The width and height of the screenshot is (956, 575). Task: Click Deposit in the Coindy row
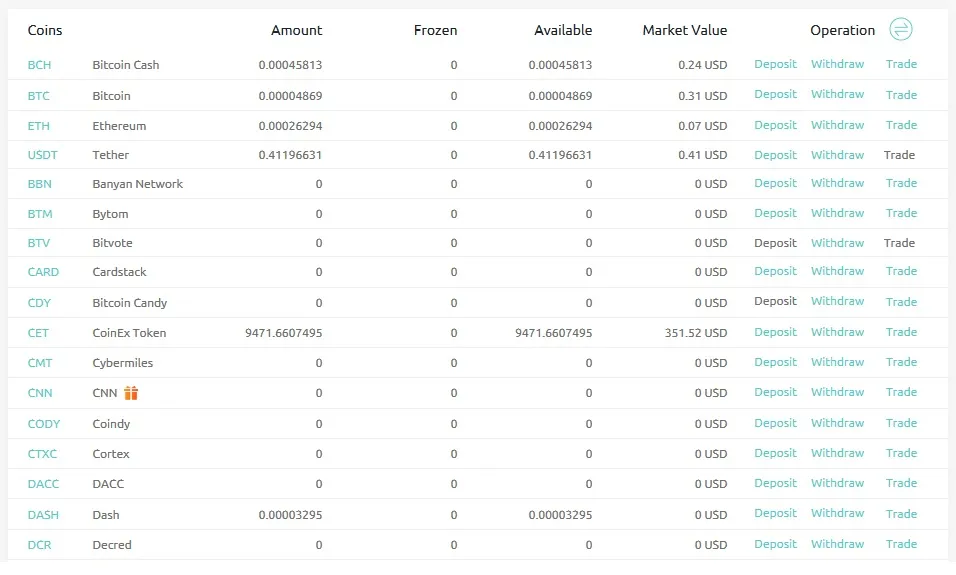[776, 423]
